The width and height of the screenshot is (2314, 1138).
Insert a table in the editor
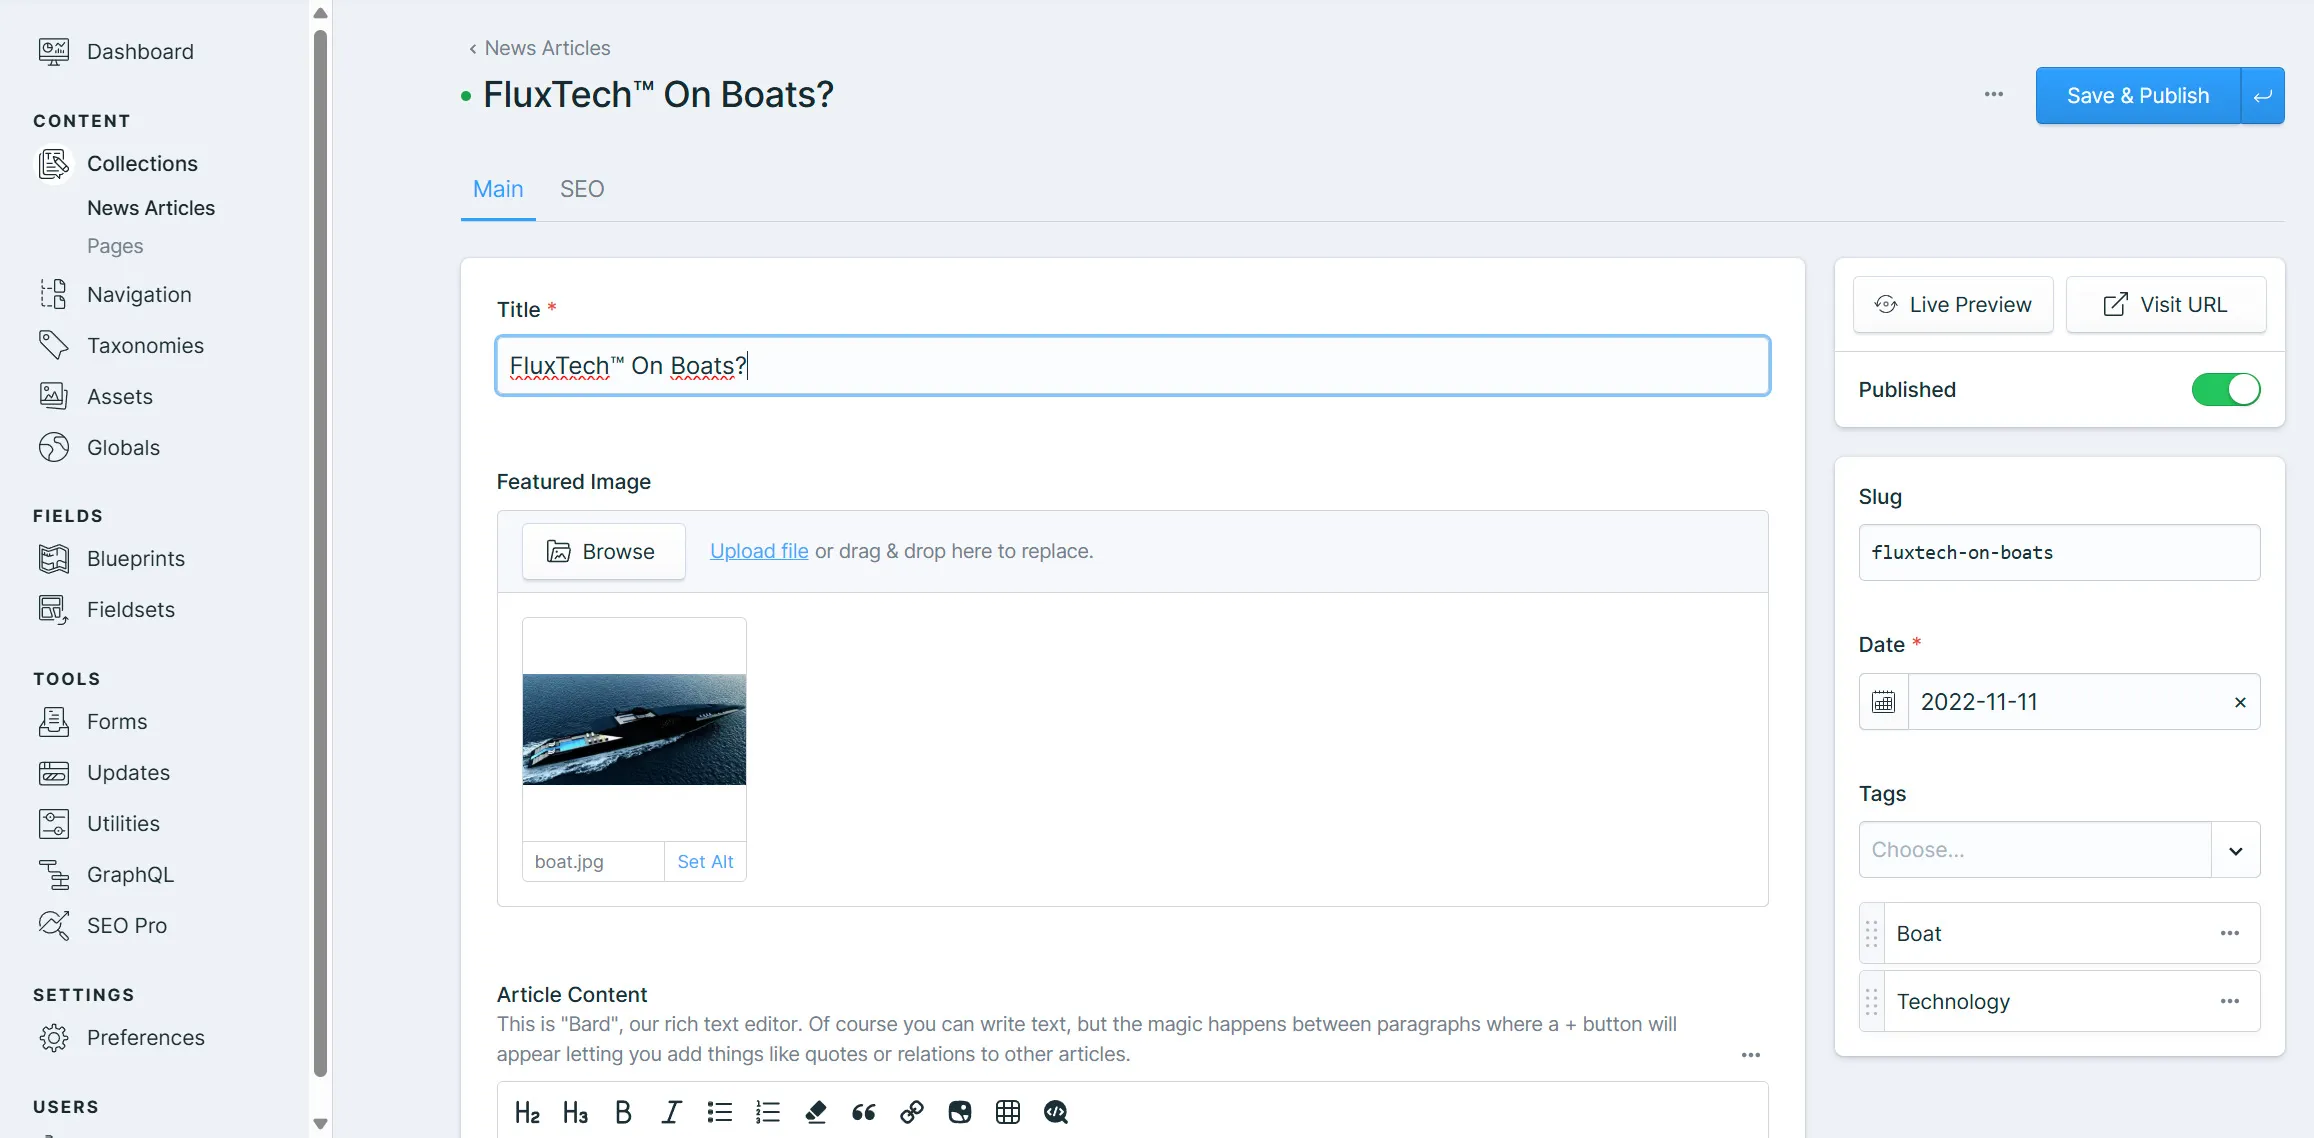[x=1008, y=1112]
